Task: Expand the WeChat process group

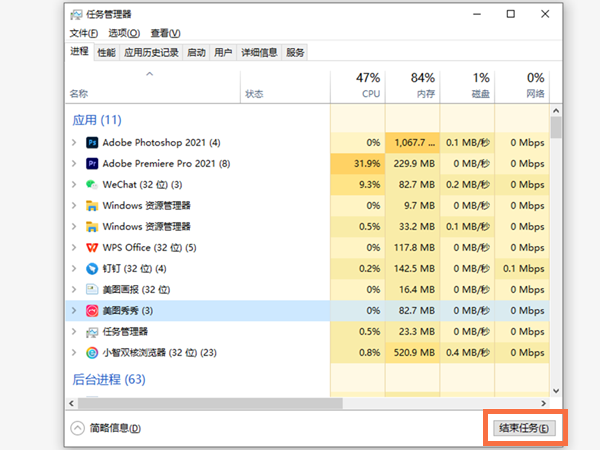Action: click(74, 185)
